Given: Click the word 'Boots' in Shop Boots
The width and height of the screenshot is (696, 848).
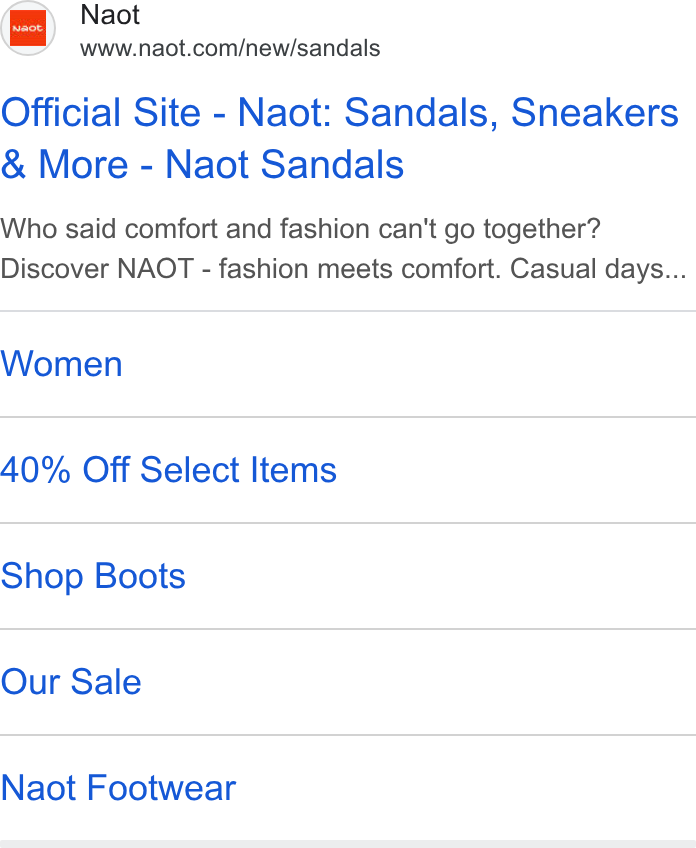Looking at the screenshot, I should [x=140, y=575].
